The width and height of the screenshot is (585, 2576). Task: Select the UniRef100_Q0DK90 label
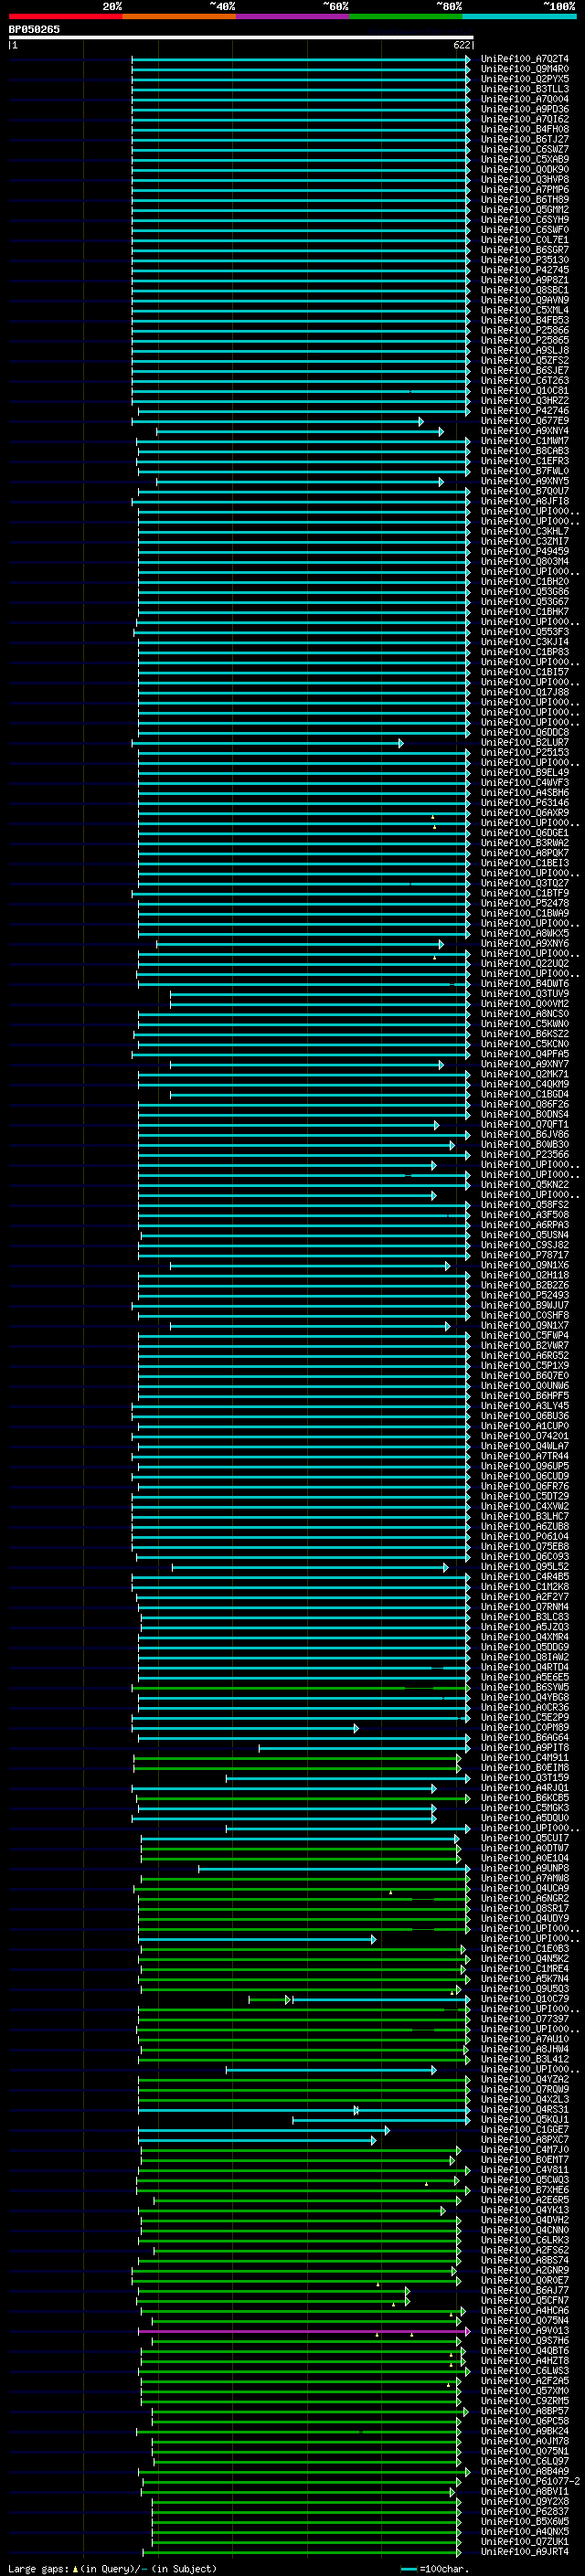point(525,170)
